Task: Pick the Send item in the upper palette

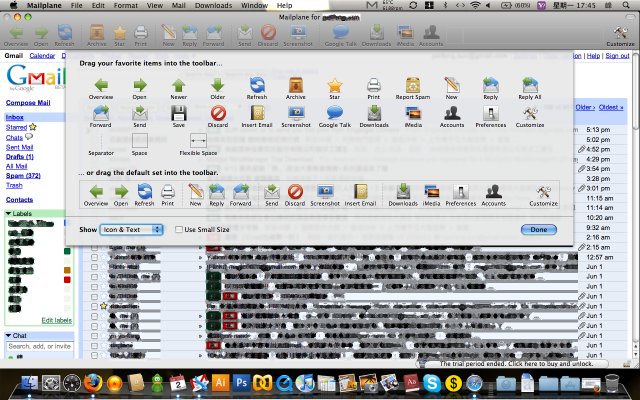Action: point(140,116)
